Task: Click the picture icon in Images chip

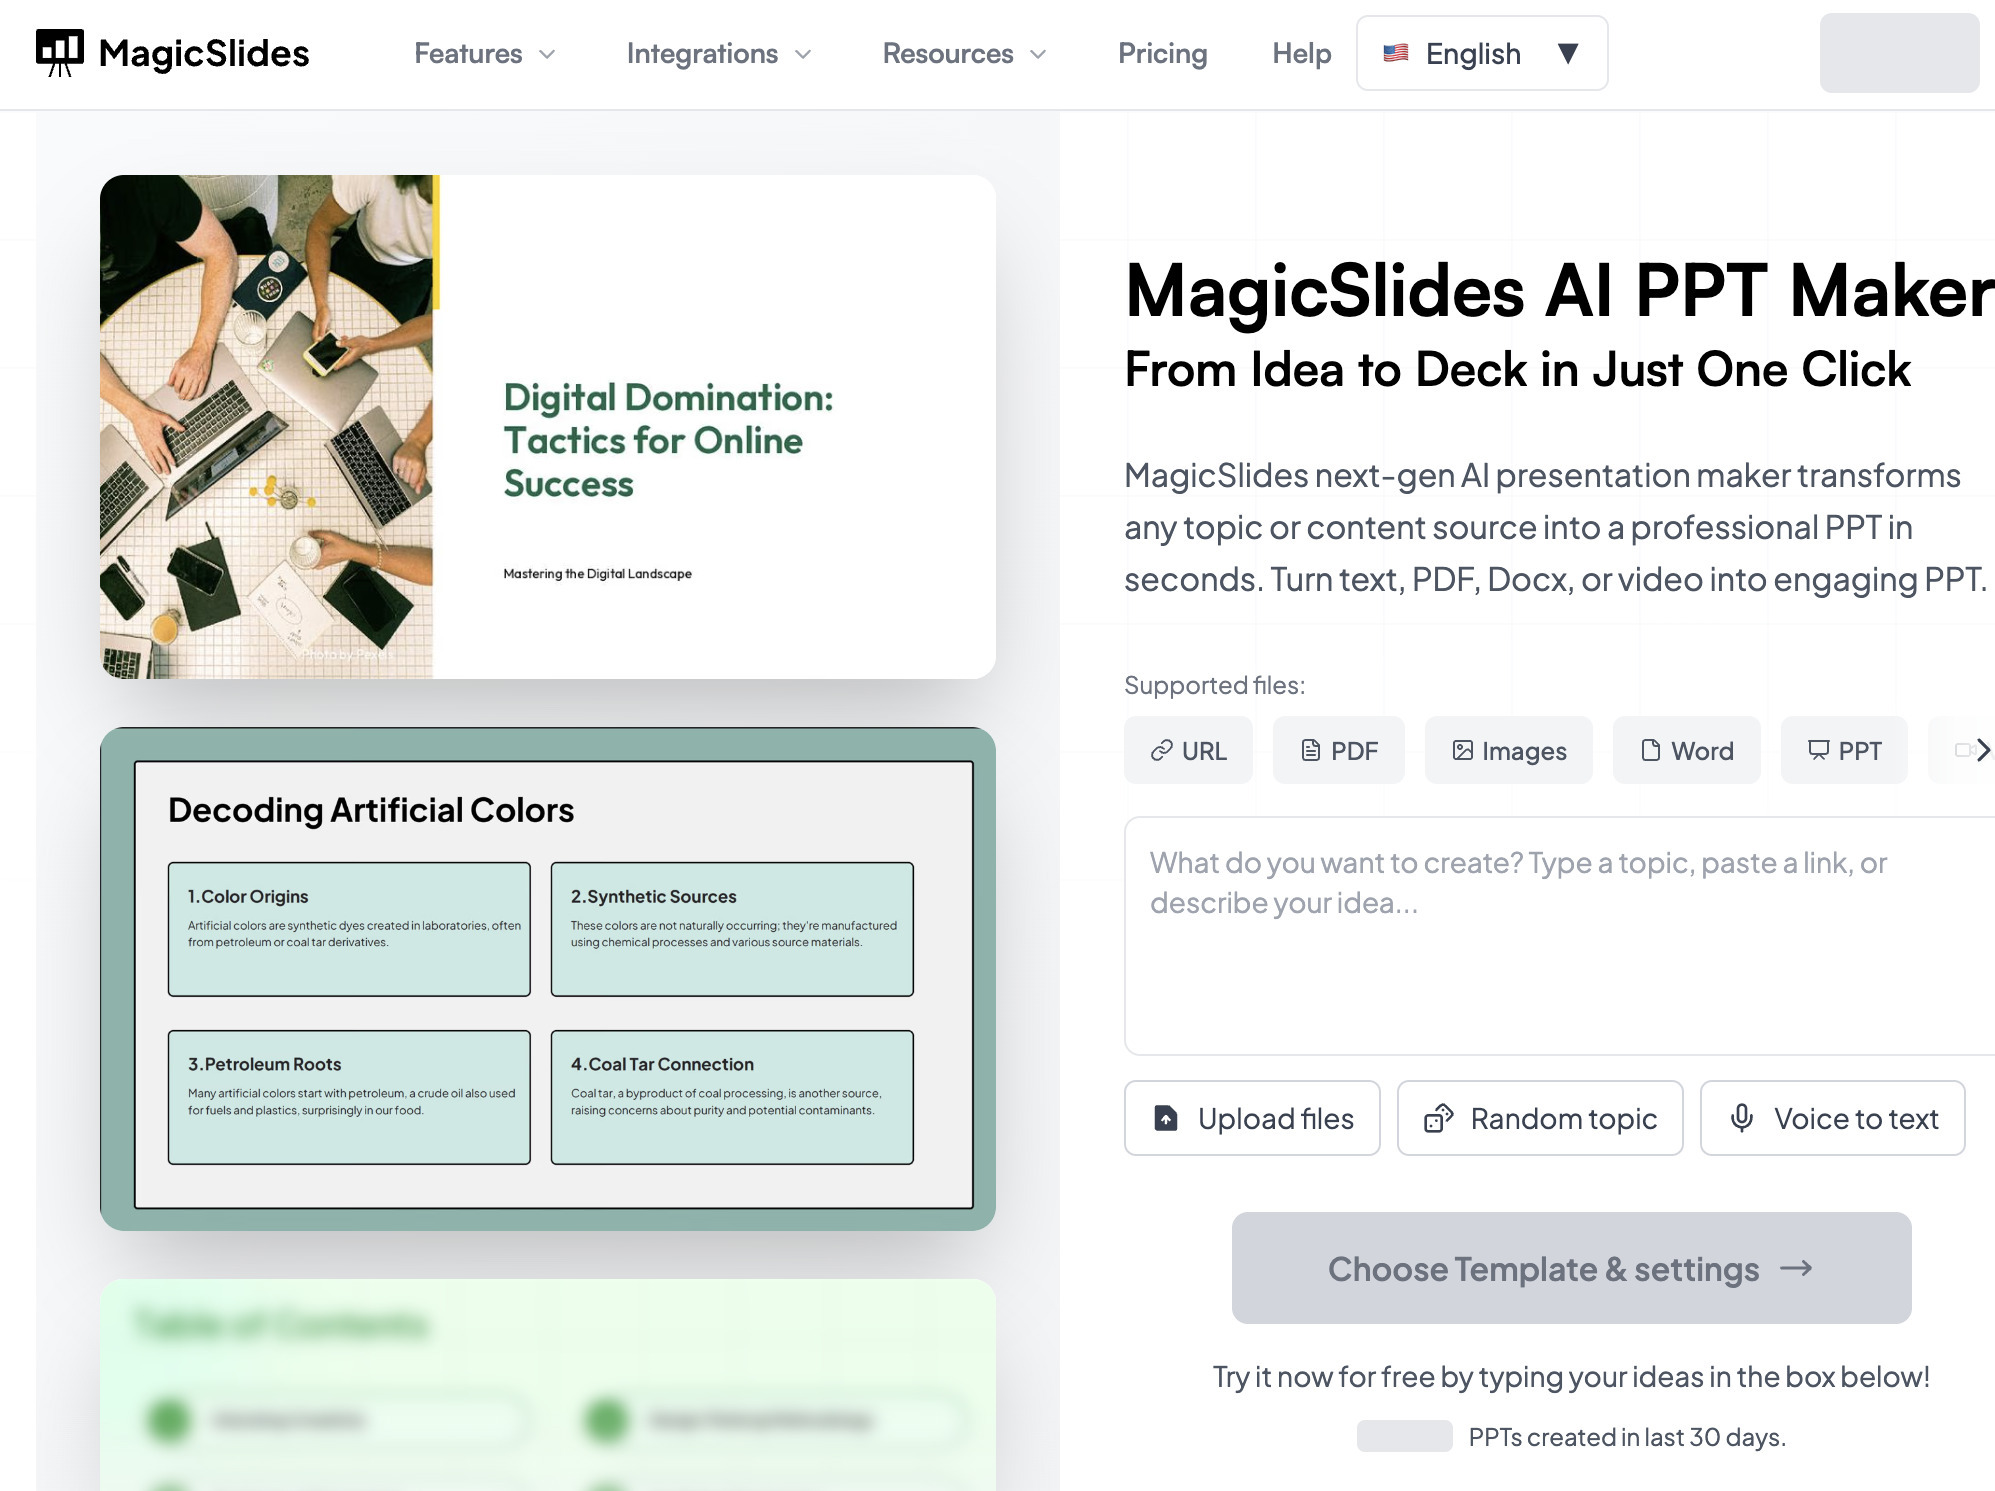Action: coord(1462,751)
